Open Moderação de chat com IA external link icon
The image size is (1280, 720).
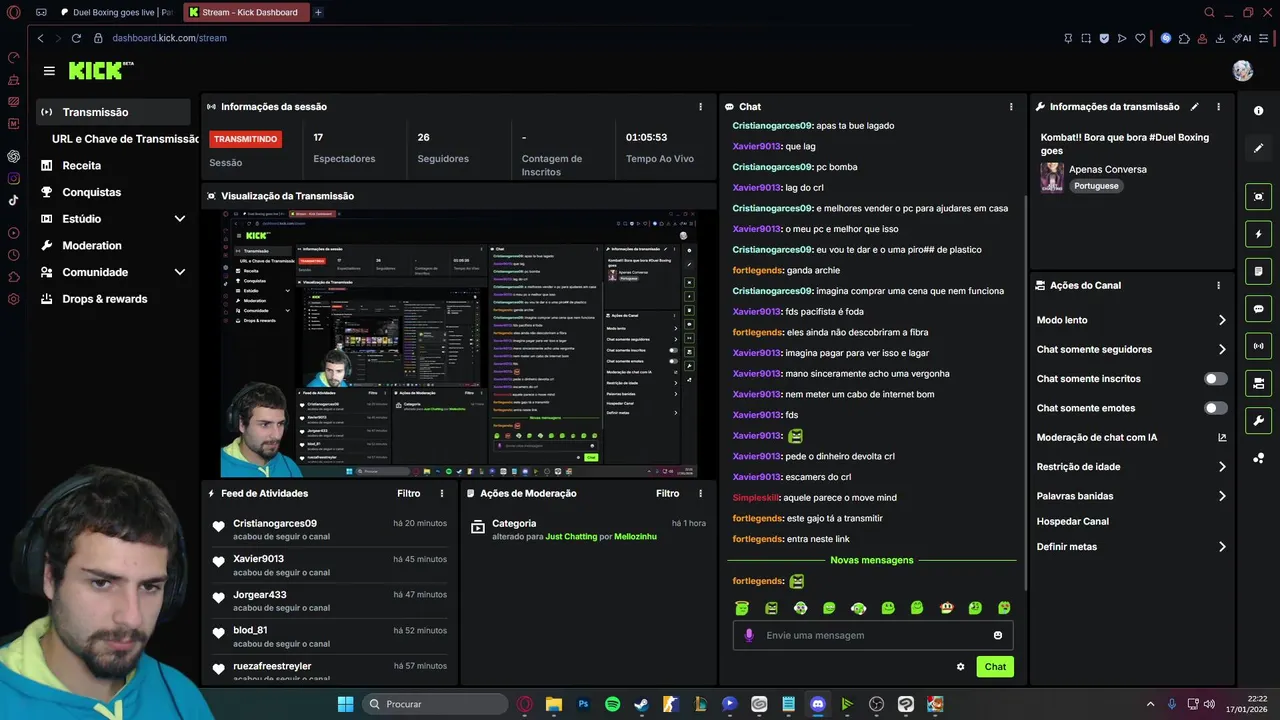pos(1221,438)
